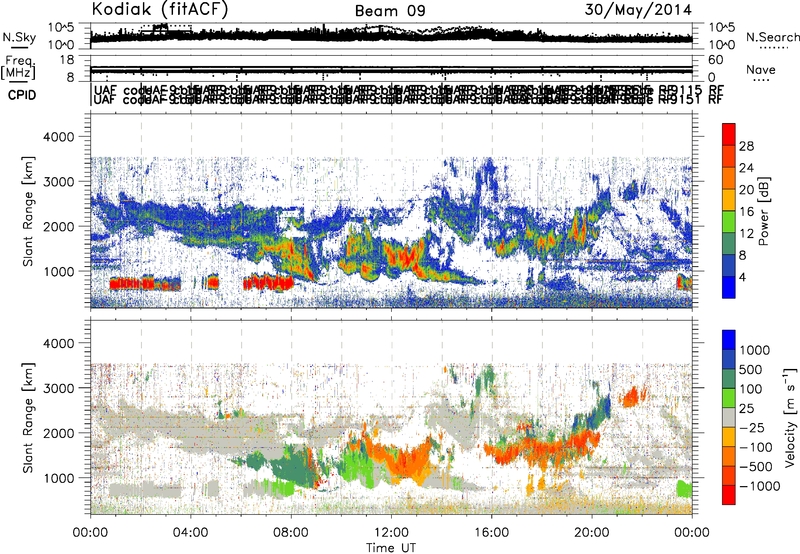
Task: Click the 'Kodiak (fitACF)' title text
Action: point(160,9)
